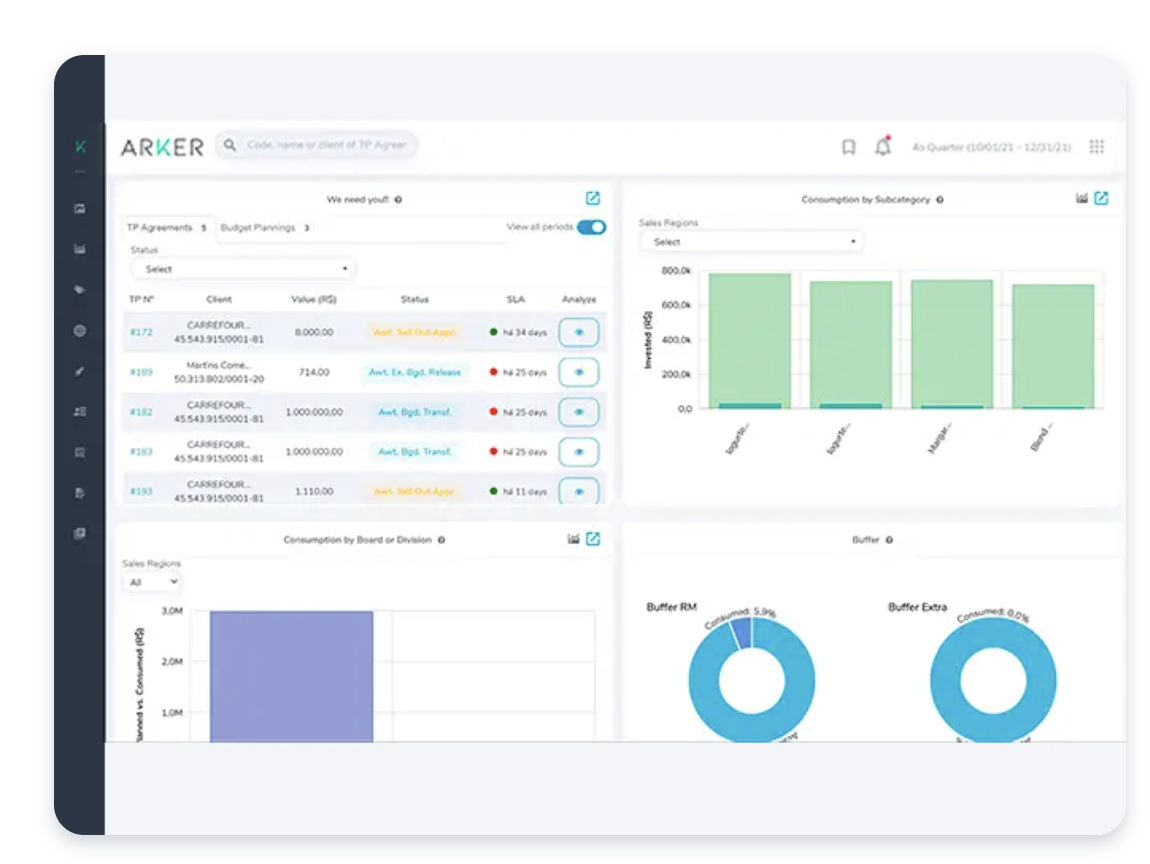Open TP agreement #189 link
The width and height of the screenshot is (1150, 864).
click(143, 371)
